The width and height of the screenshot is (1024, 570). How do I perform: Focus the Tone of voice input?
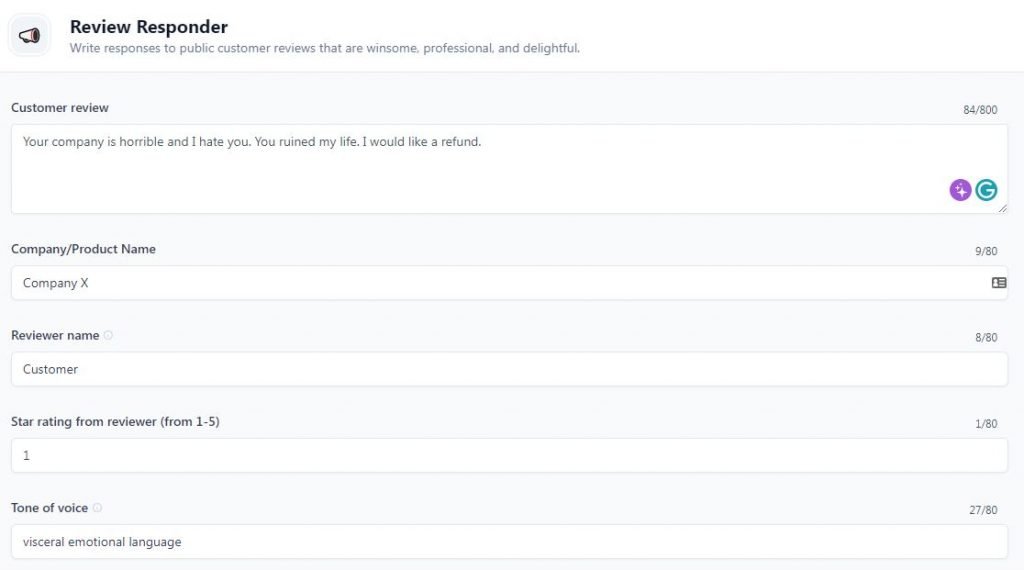coord(509,541)
